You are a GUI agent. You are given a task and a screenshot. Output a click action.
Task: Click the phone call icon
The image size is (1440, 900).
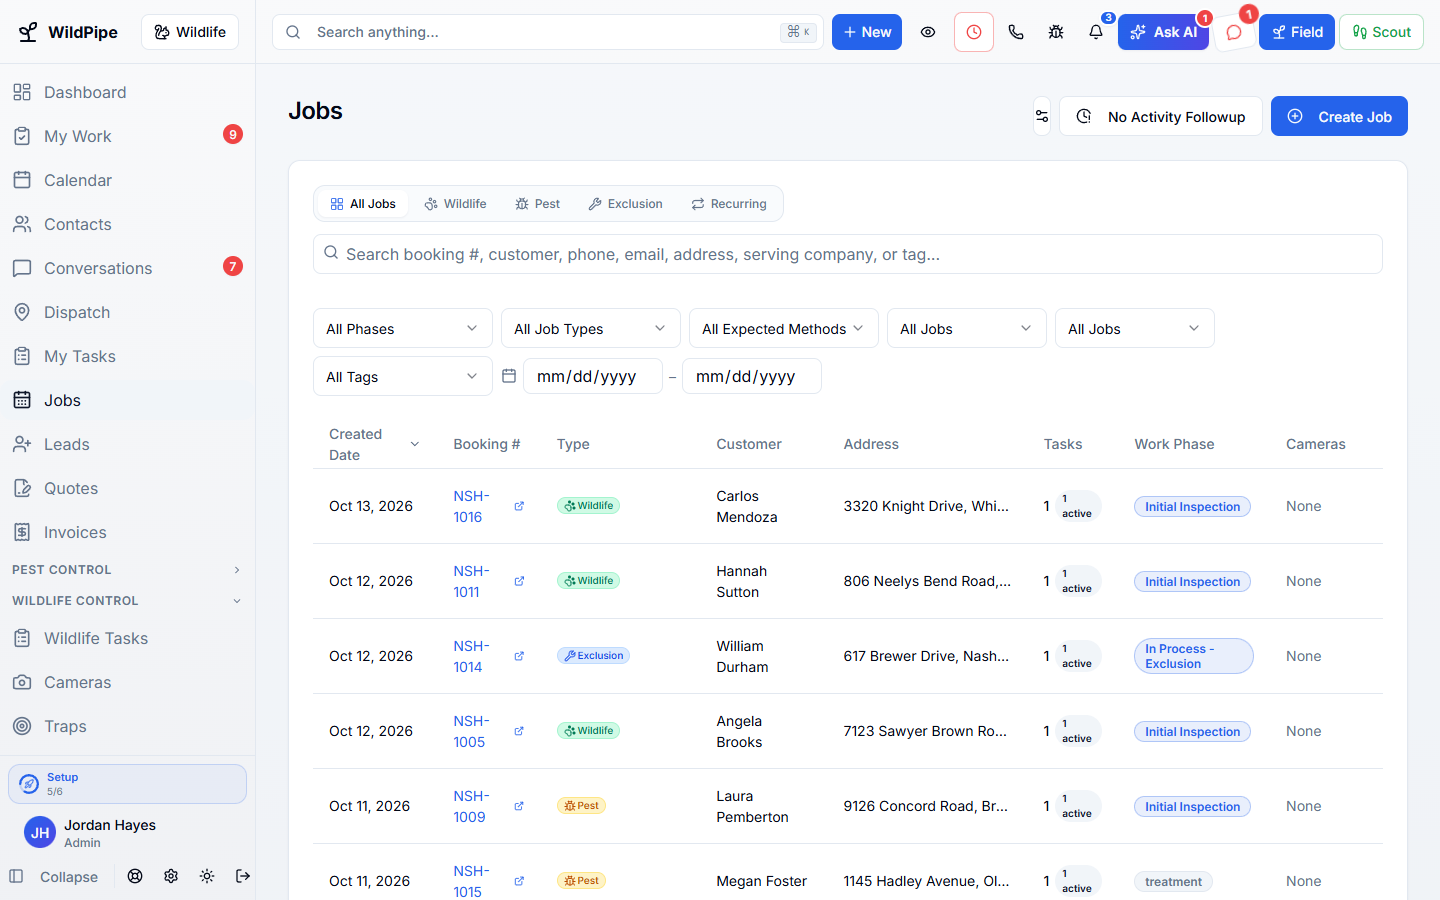1016,32
